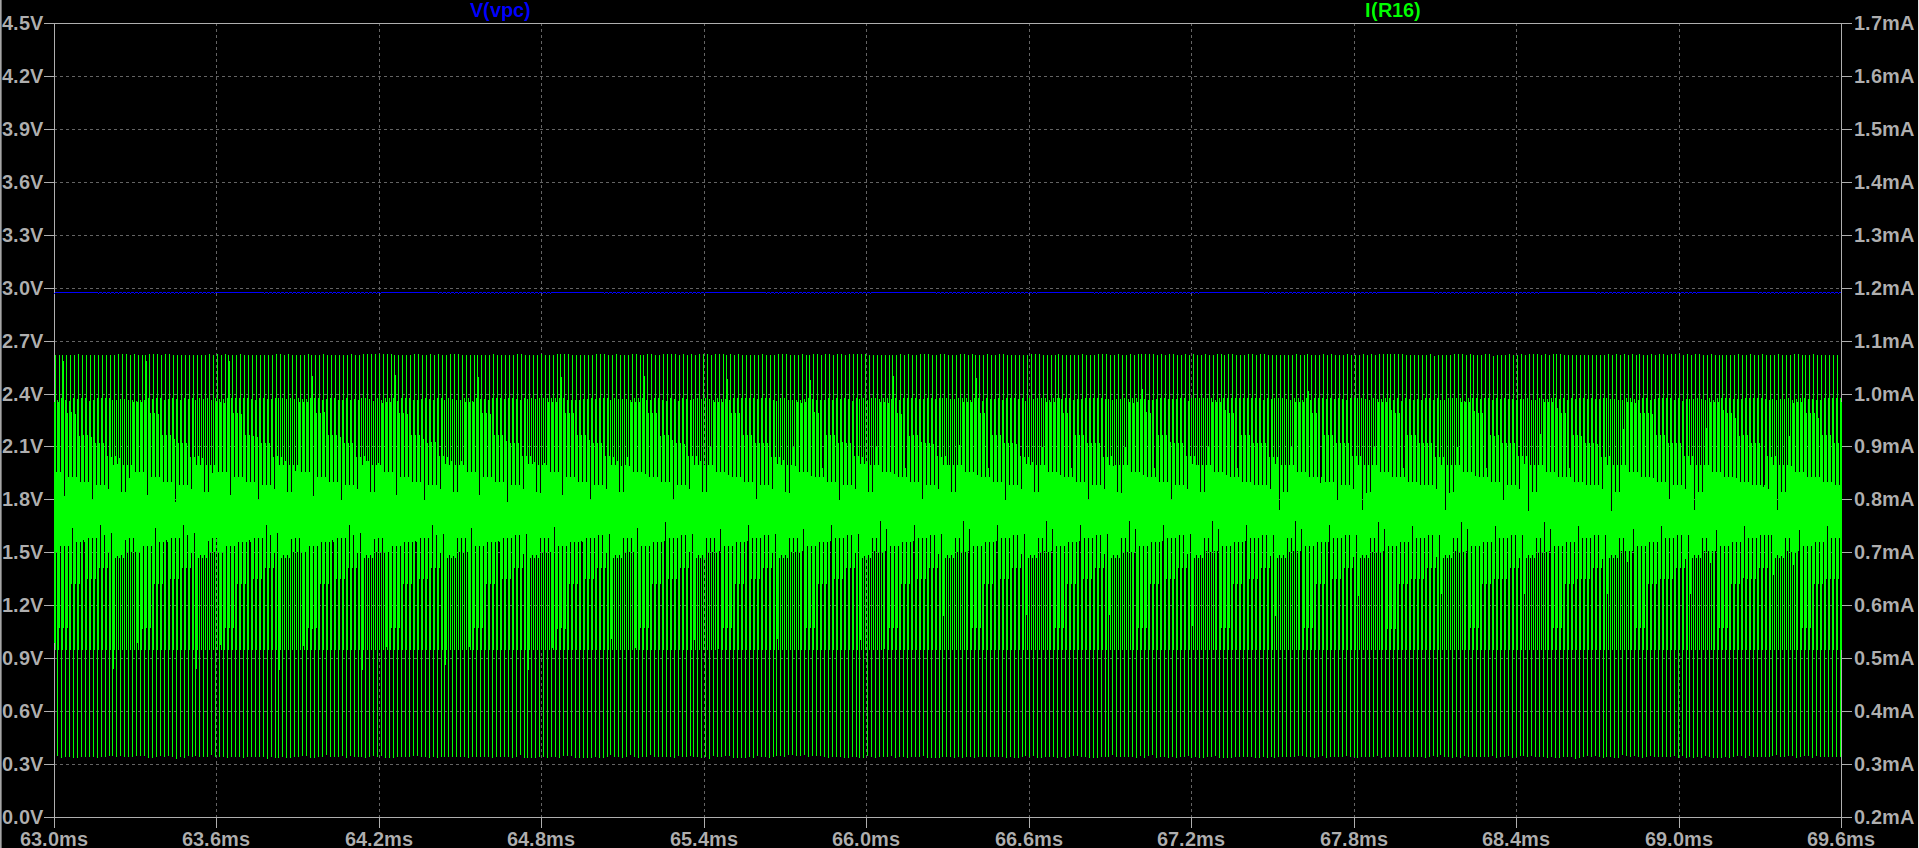Click the 3.0V left axis tick label

[x=22, y=288]
